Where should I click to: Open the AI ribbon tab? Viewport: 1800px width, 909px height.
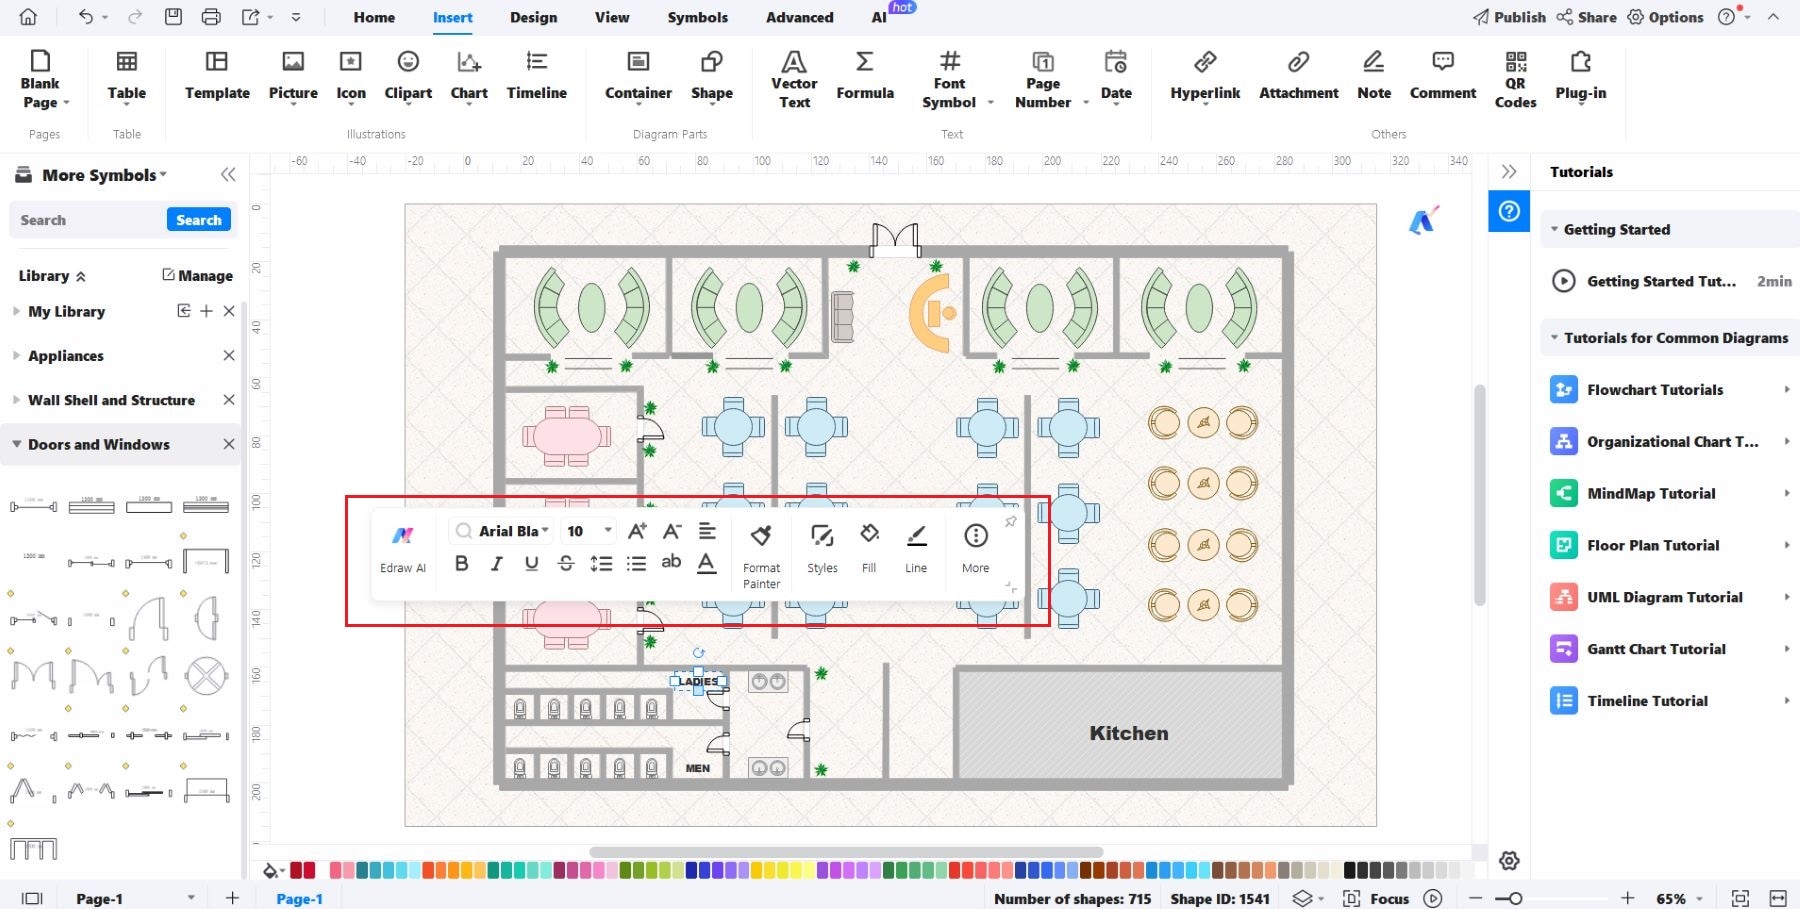coord(879,17)
